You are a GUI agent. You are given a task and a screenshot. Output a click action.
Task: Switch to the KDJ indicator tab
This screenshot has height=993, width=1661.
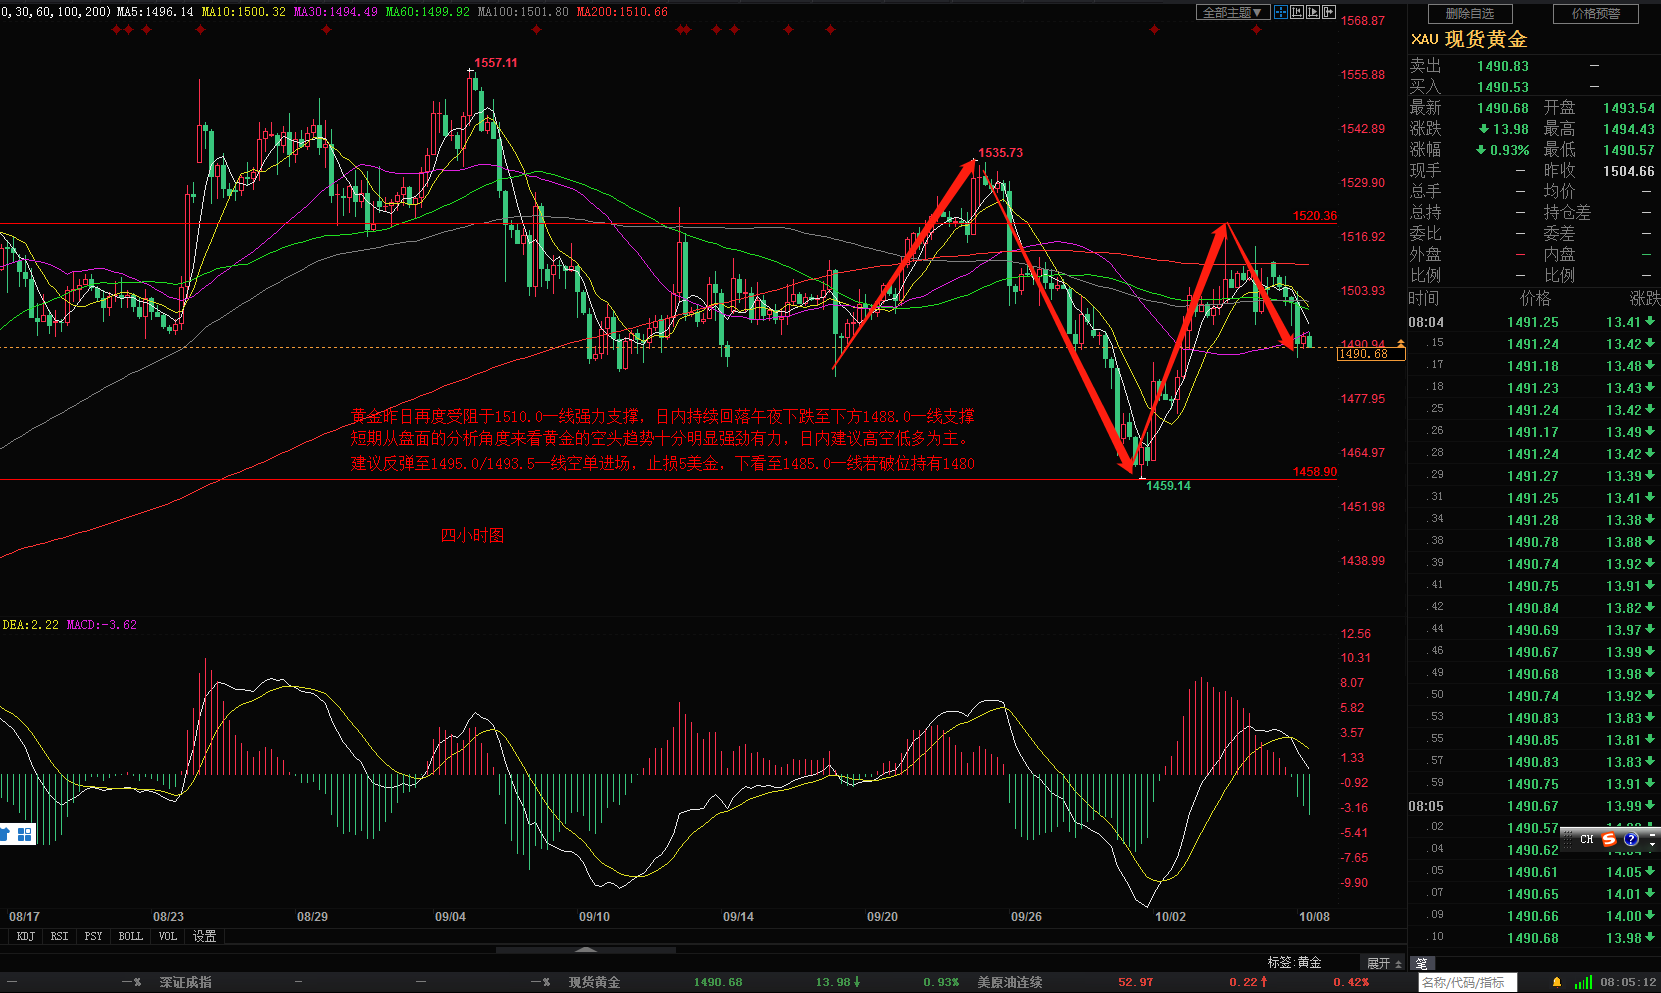coord(25,937)
